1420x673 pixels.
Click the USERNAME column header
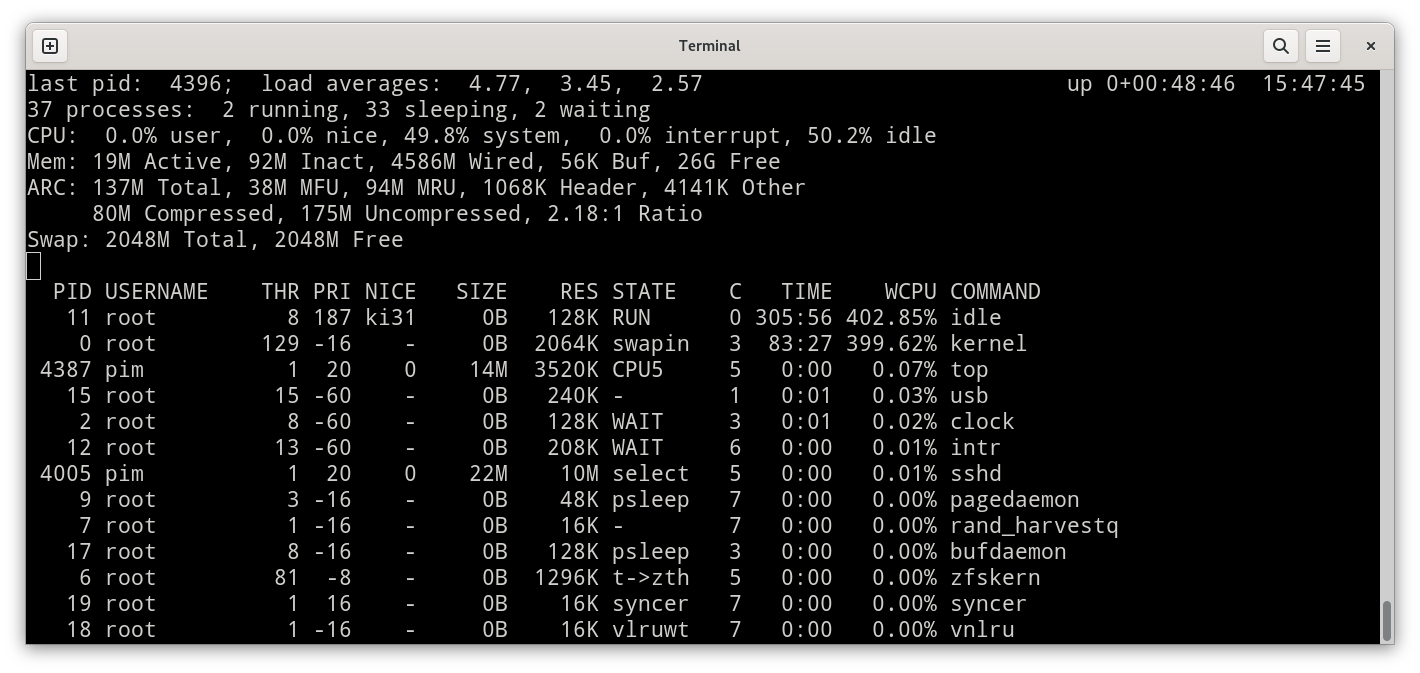(x=156, y=292)
